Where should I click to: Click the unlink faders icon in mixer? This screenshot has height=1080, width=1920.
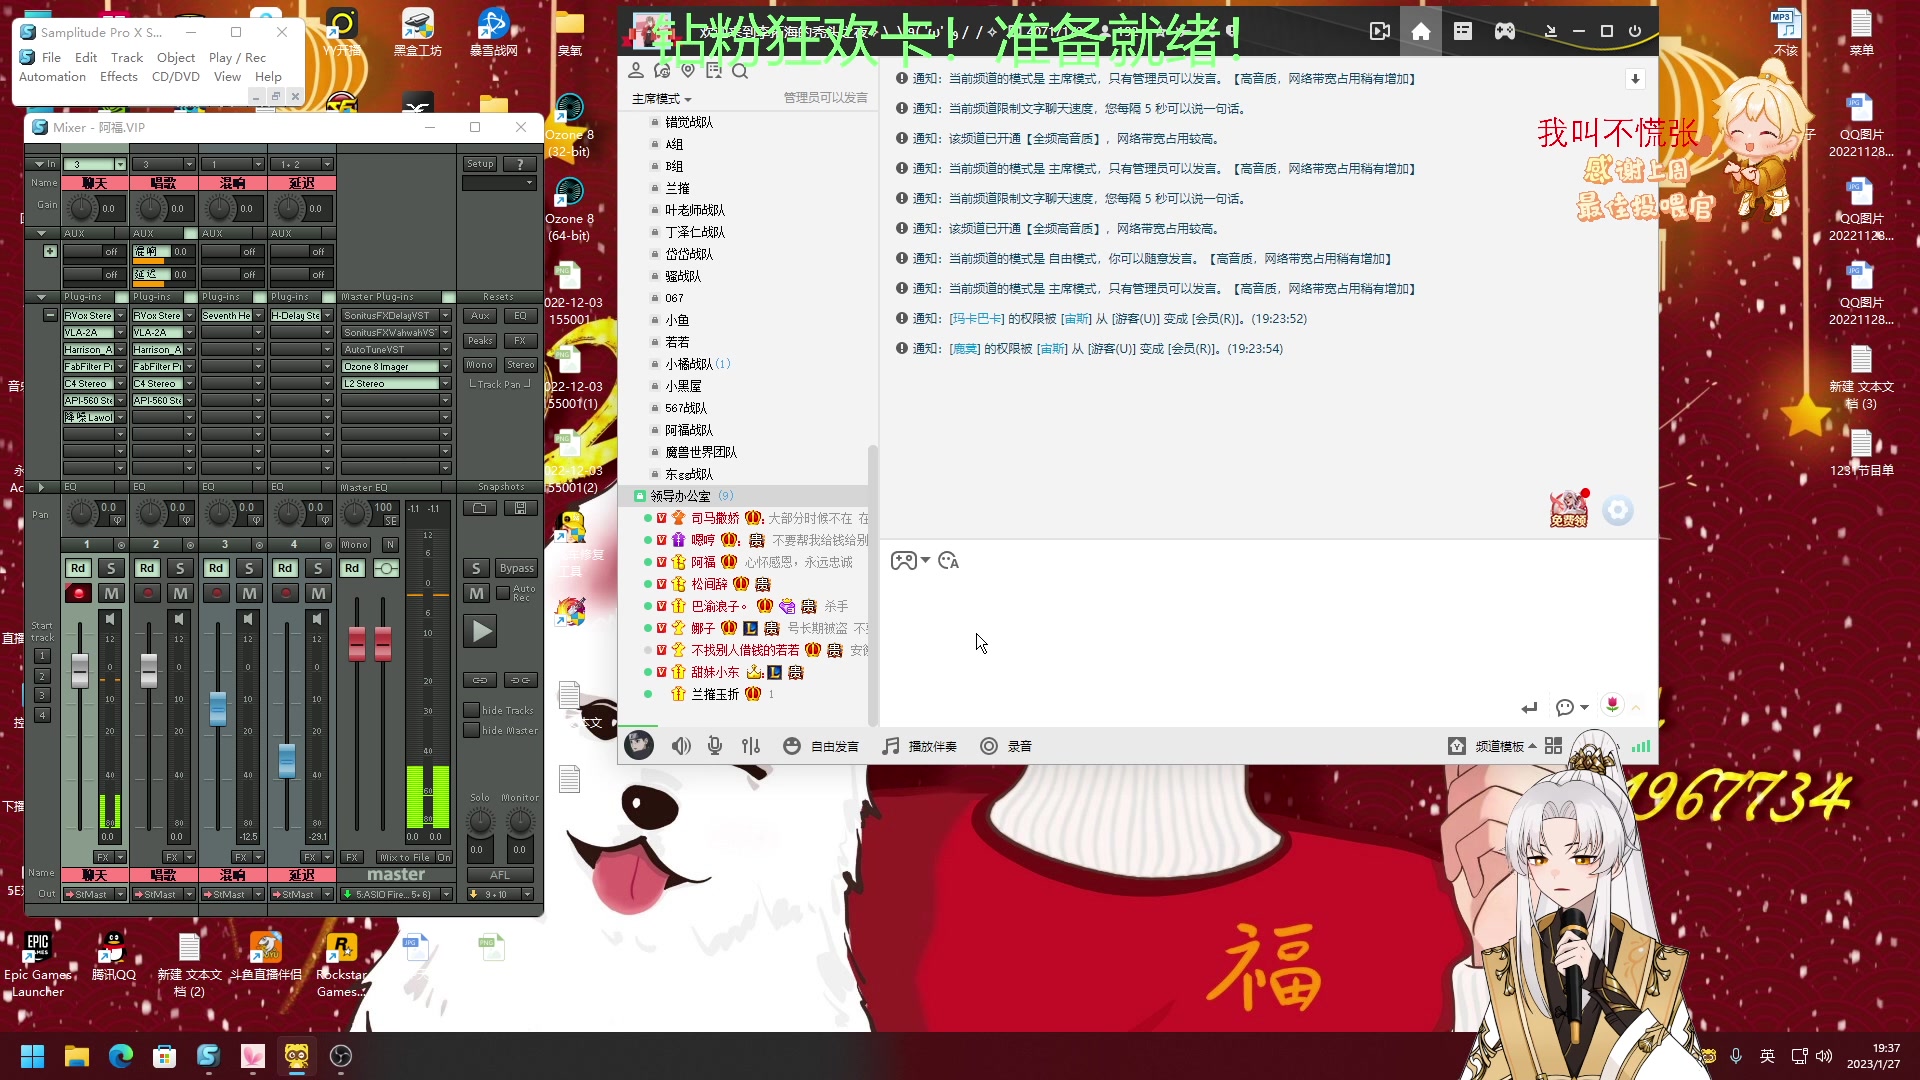click(x=520, y=680)
